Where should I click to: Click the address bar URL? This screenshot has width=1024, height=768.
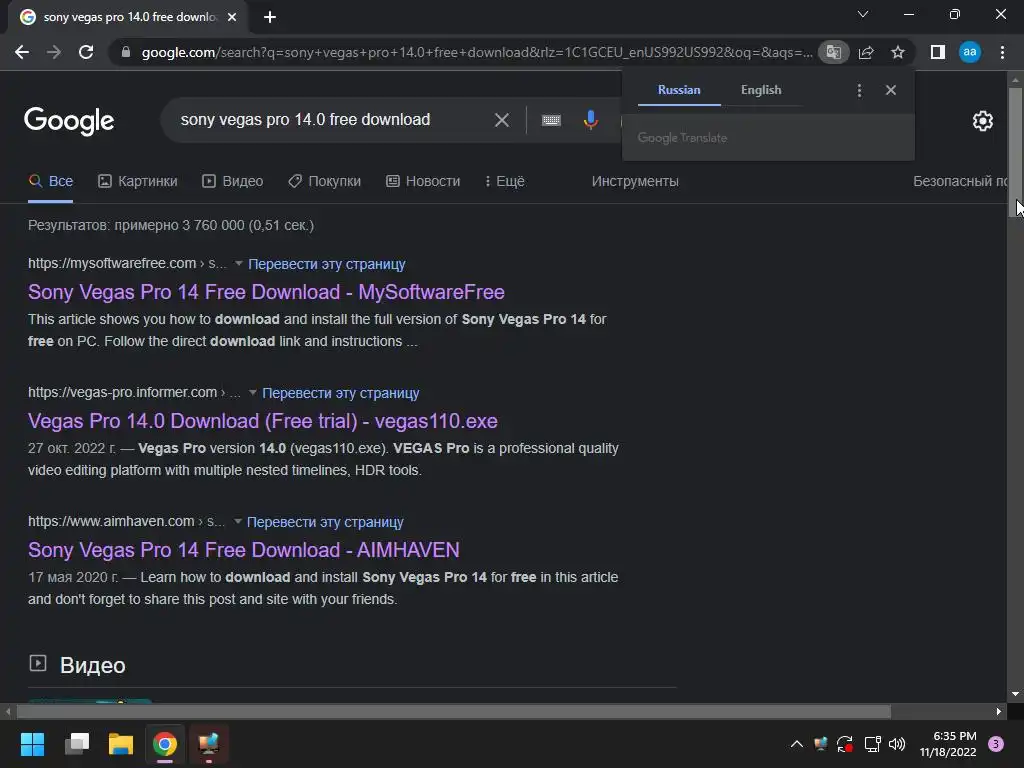[x=477, y=52]
